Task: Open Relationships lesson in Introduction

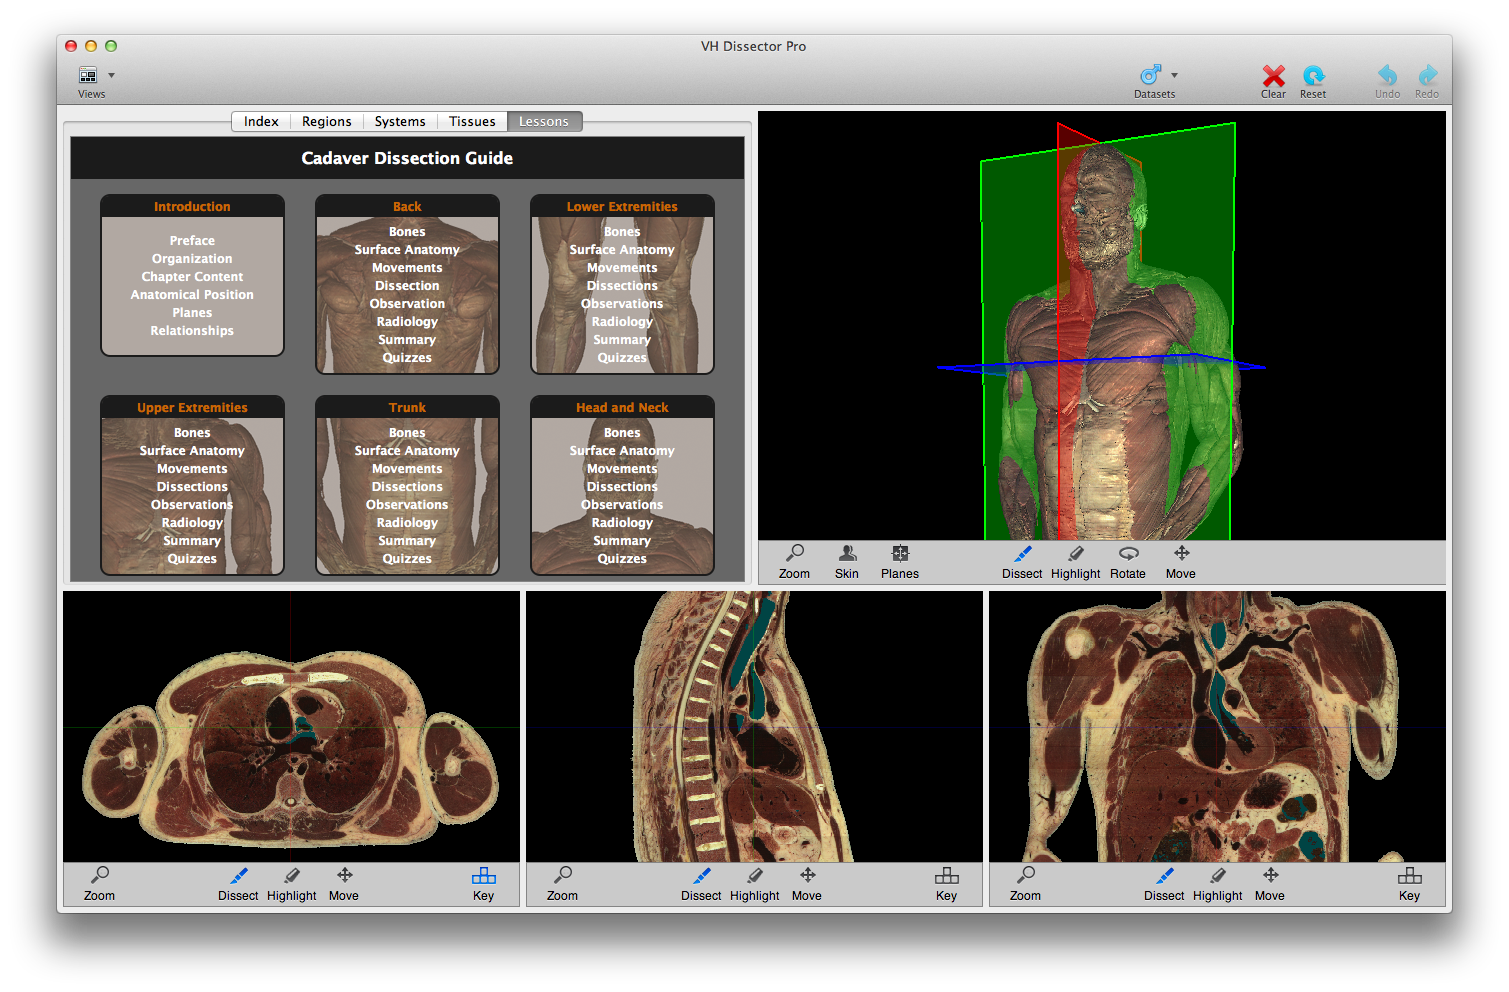Action: (192, 331)
